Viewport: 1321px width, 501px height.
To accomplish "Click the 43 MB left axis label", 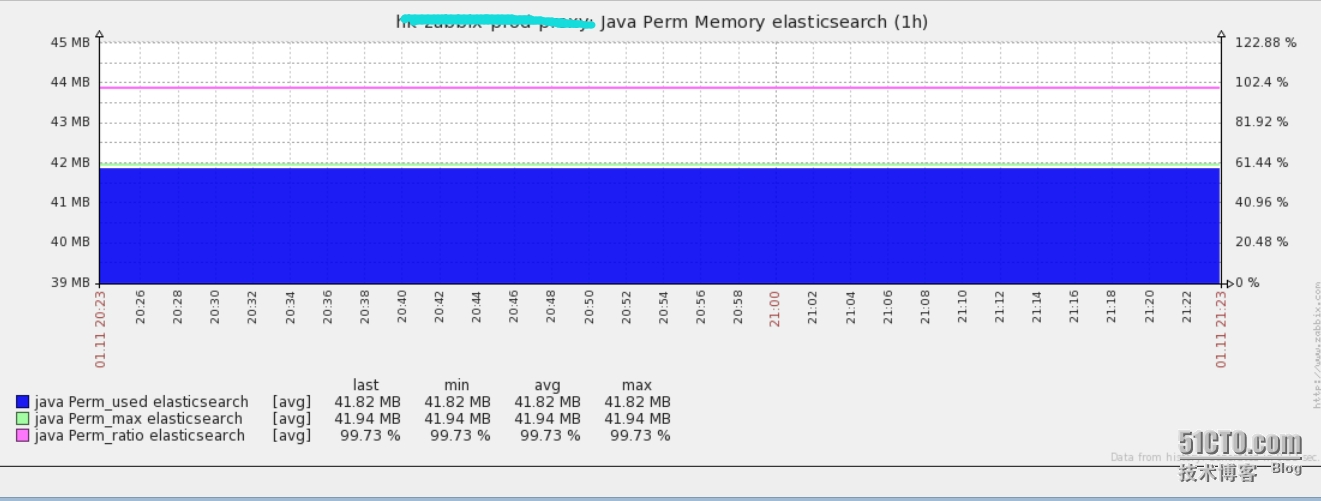I will tap(69, 122).
